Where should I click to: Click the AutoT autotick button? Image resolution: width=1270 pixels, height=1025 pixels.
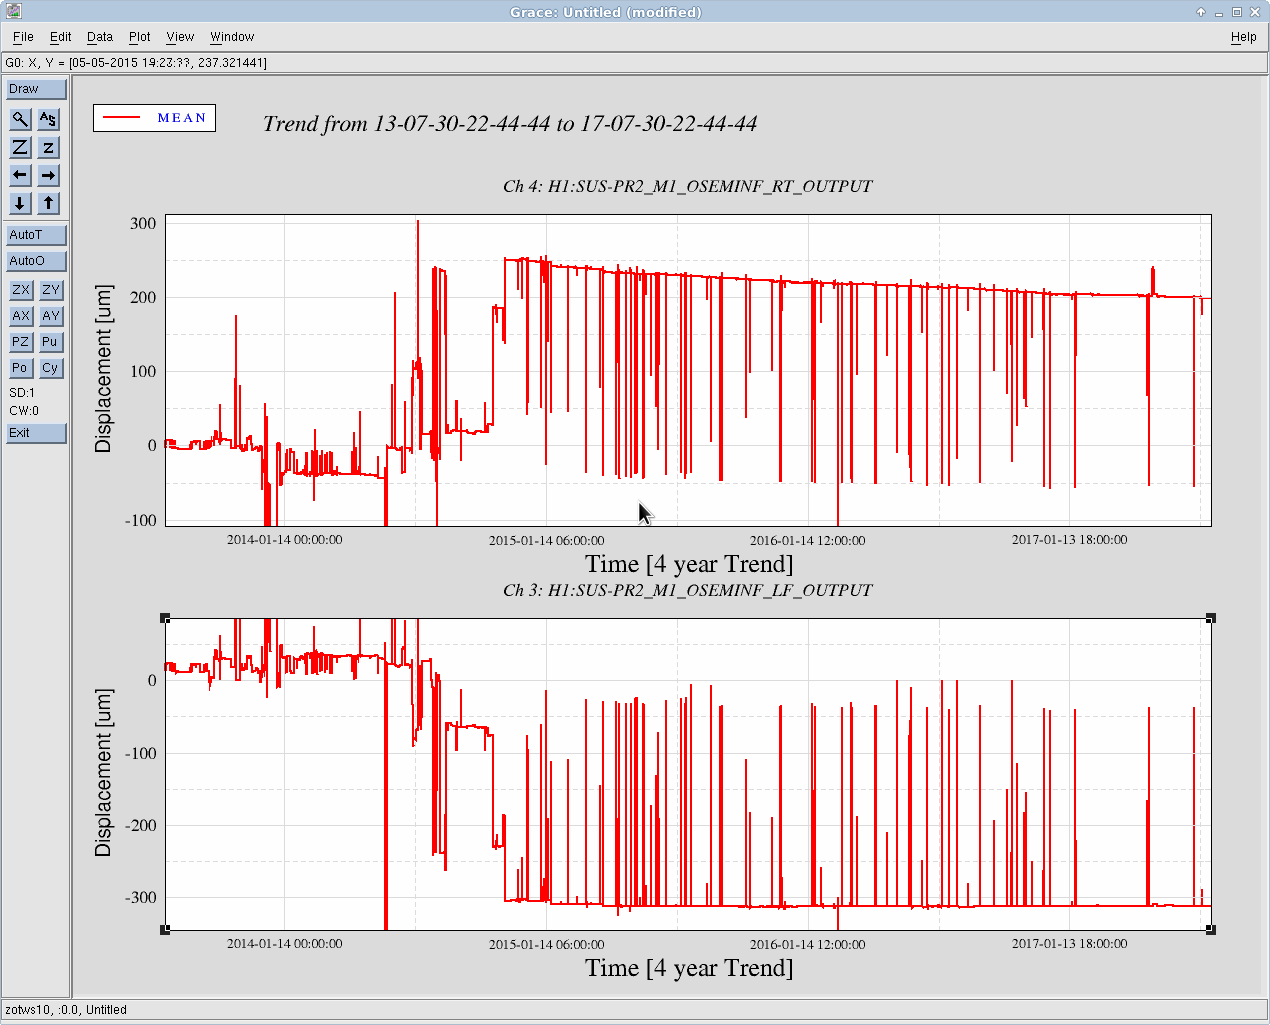(37, 235)
